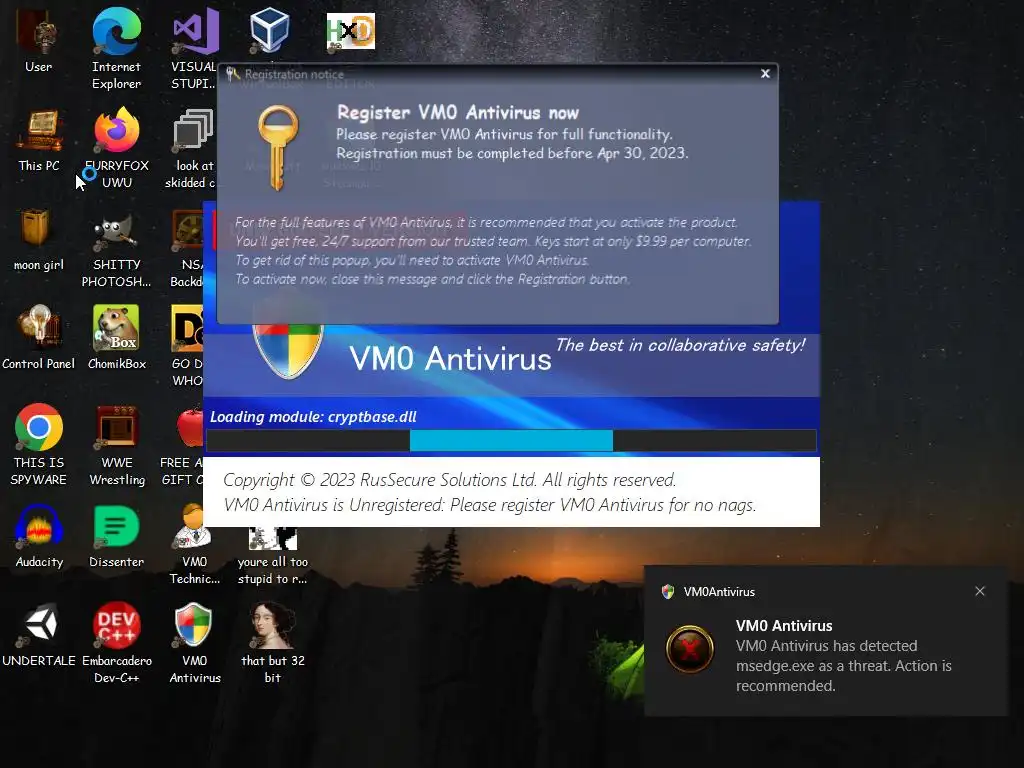Click the msedge.exe threat detected message
The width and height of the screenshot is (1024, 768).
click(x=844, y=665)
